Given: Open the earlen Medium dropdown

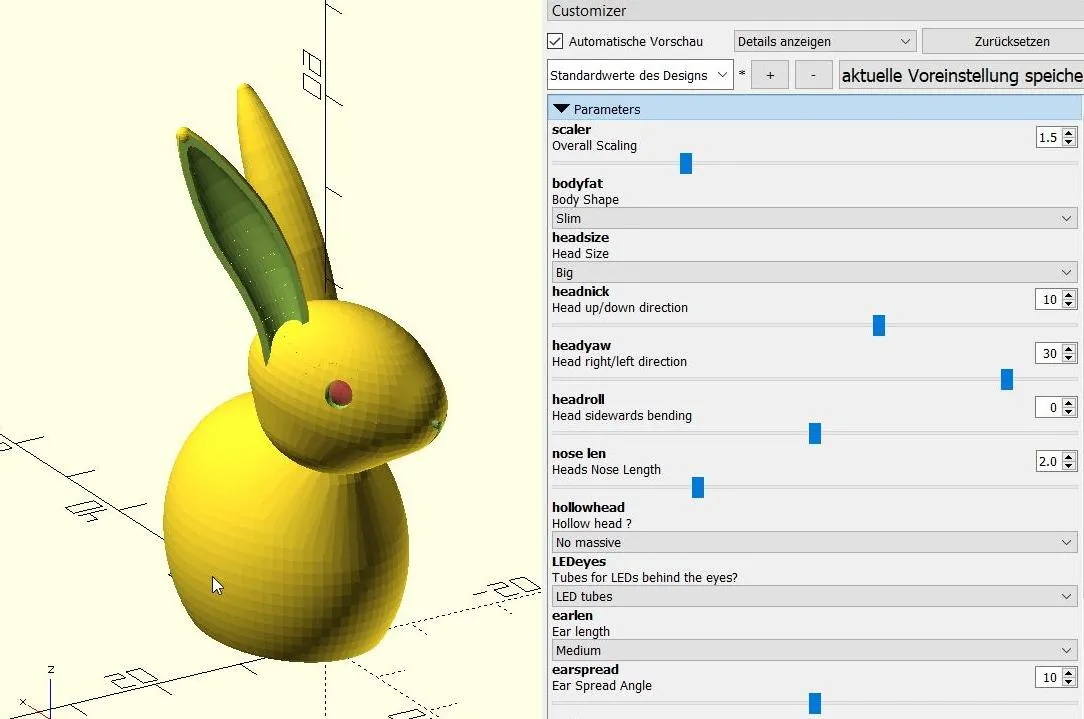Looking at the screenshot, I should pyautogui.click(x=814, y=650).
